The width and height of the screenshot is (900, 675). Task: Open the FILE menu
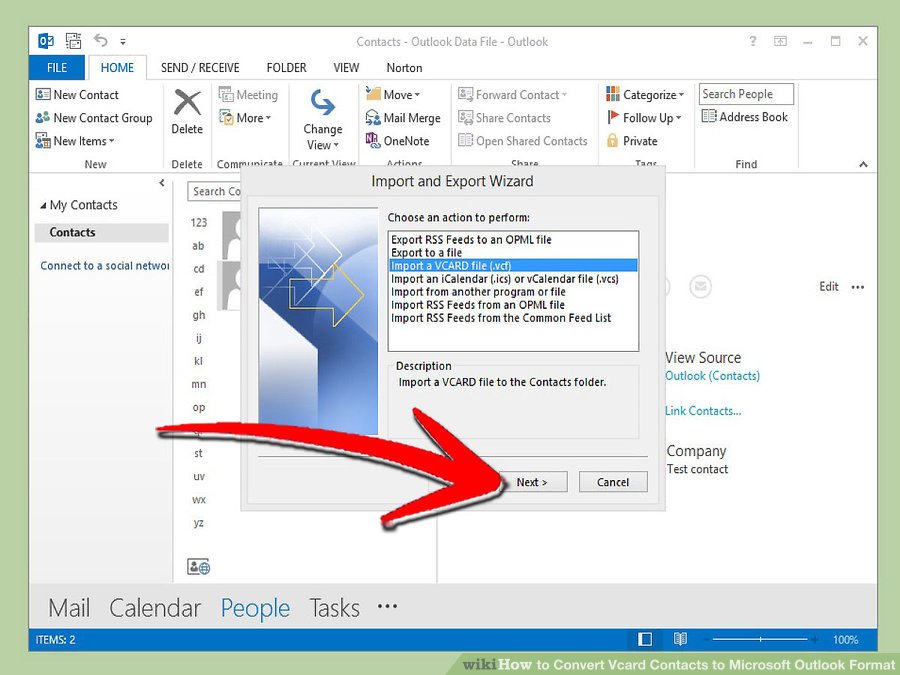57,68
